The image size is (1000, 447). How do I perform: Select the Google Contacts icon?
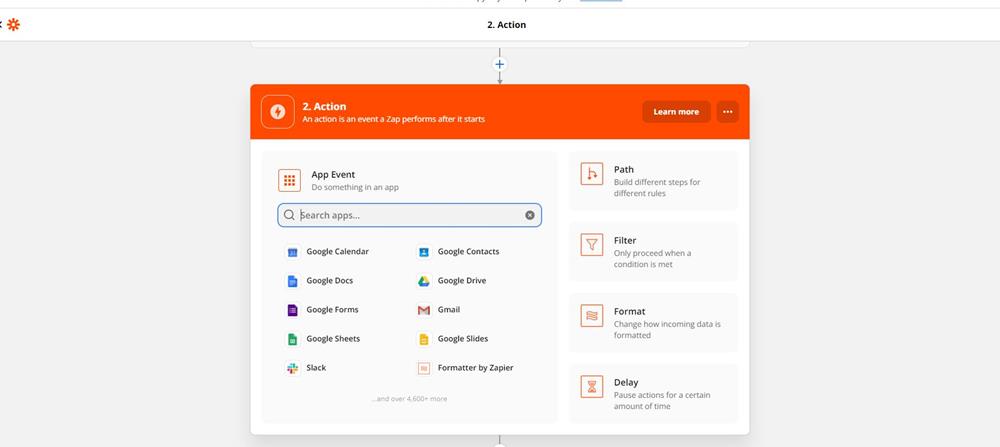point(424,252)
